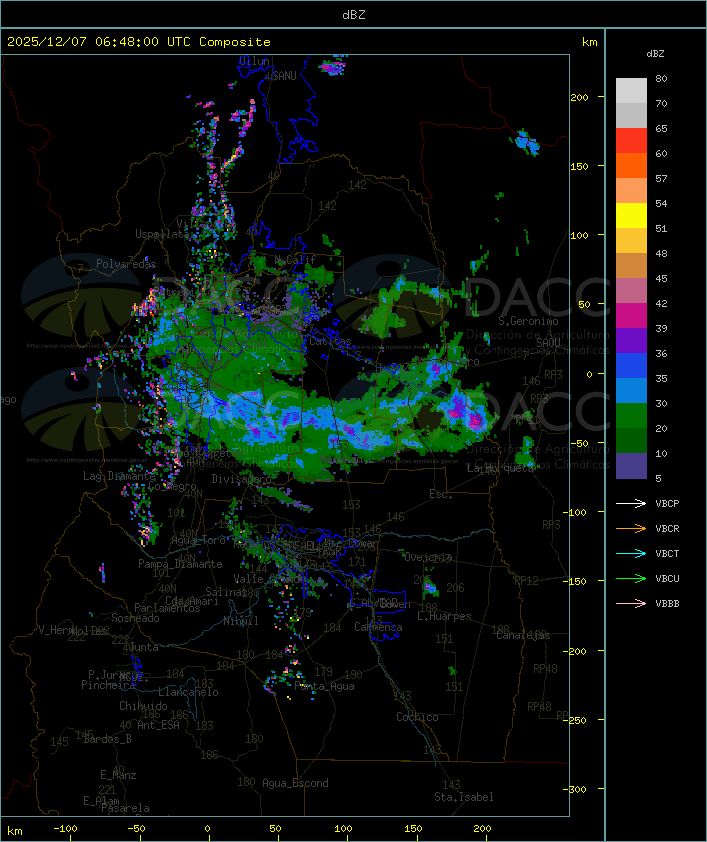Click the Lag.Diamante map label
707x842 pixels.
click(119, 476)
